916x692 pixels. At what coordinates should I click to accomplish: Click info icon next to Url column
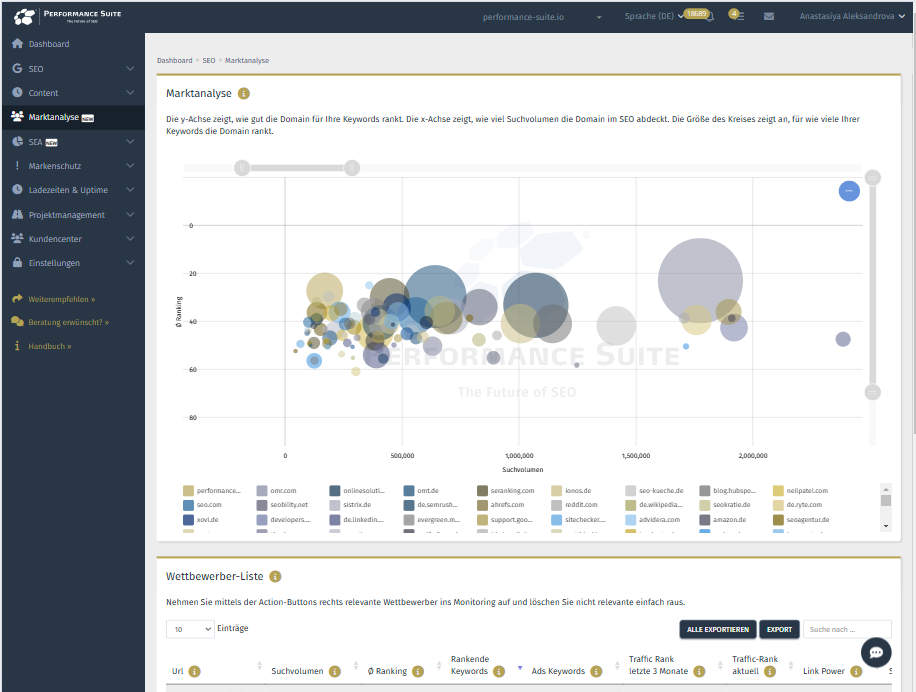point(195,672)
